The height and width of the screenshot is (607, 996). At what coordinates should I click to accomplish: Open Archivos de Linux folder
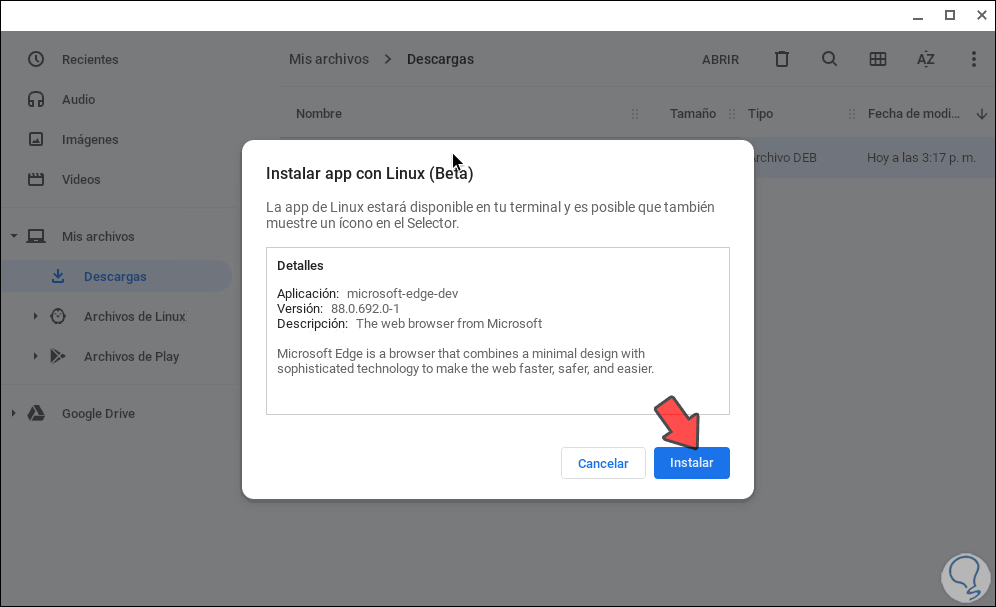coord(135,317)
